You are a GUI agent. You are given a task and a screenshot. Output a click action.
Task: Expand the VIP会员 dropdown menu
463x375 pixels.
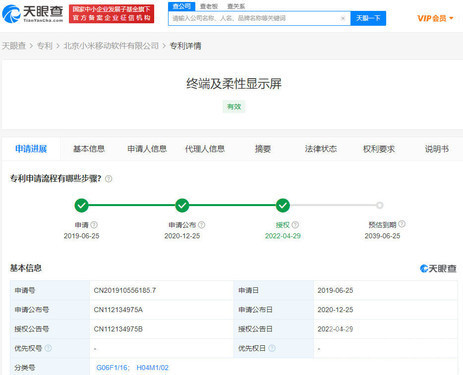tap(435, 18)
